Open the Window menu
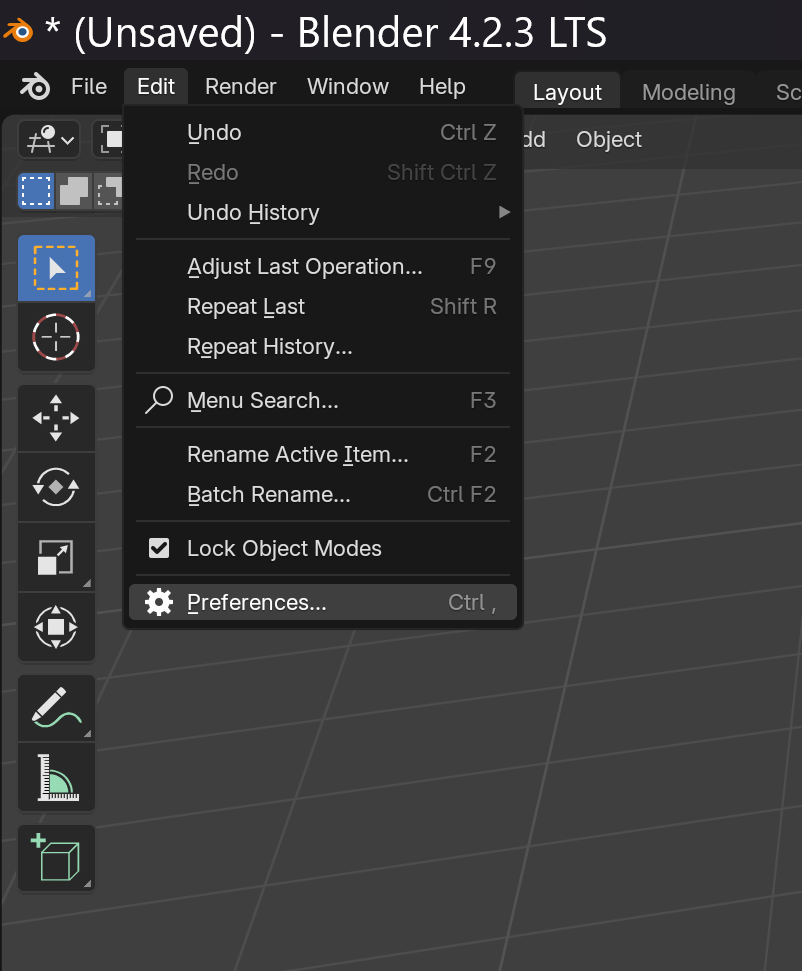The height and width of the screenshot is (971, 802). [x=348, y=87]
